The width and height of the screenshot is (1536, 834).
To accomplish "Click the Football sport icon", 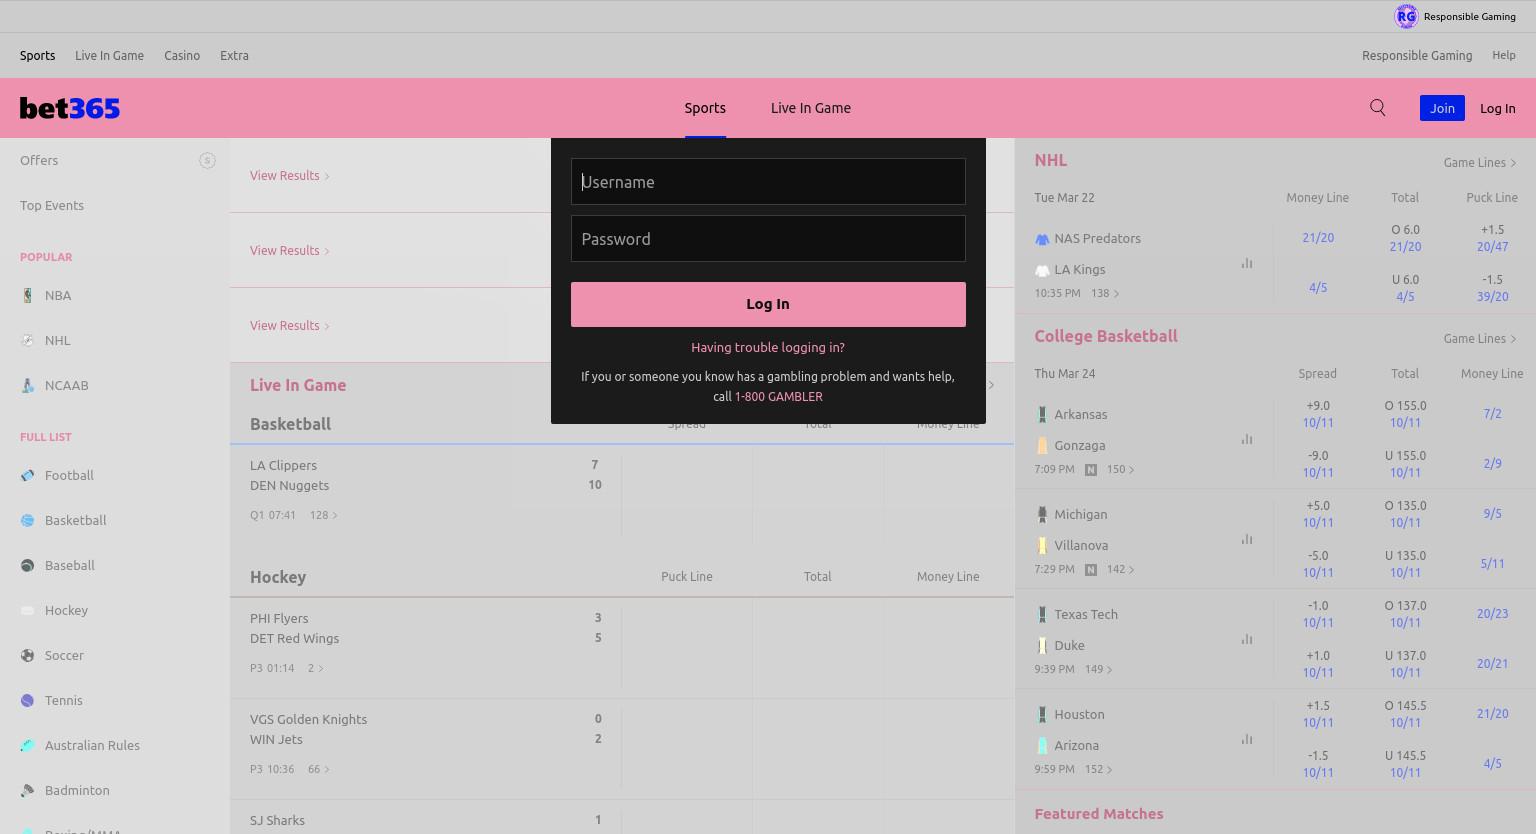I will coord(27,475).
